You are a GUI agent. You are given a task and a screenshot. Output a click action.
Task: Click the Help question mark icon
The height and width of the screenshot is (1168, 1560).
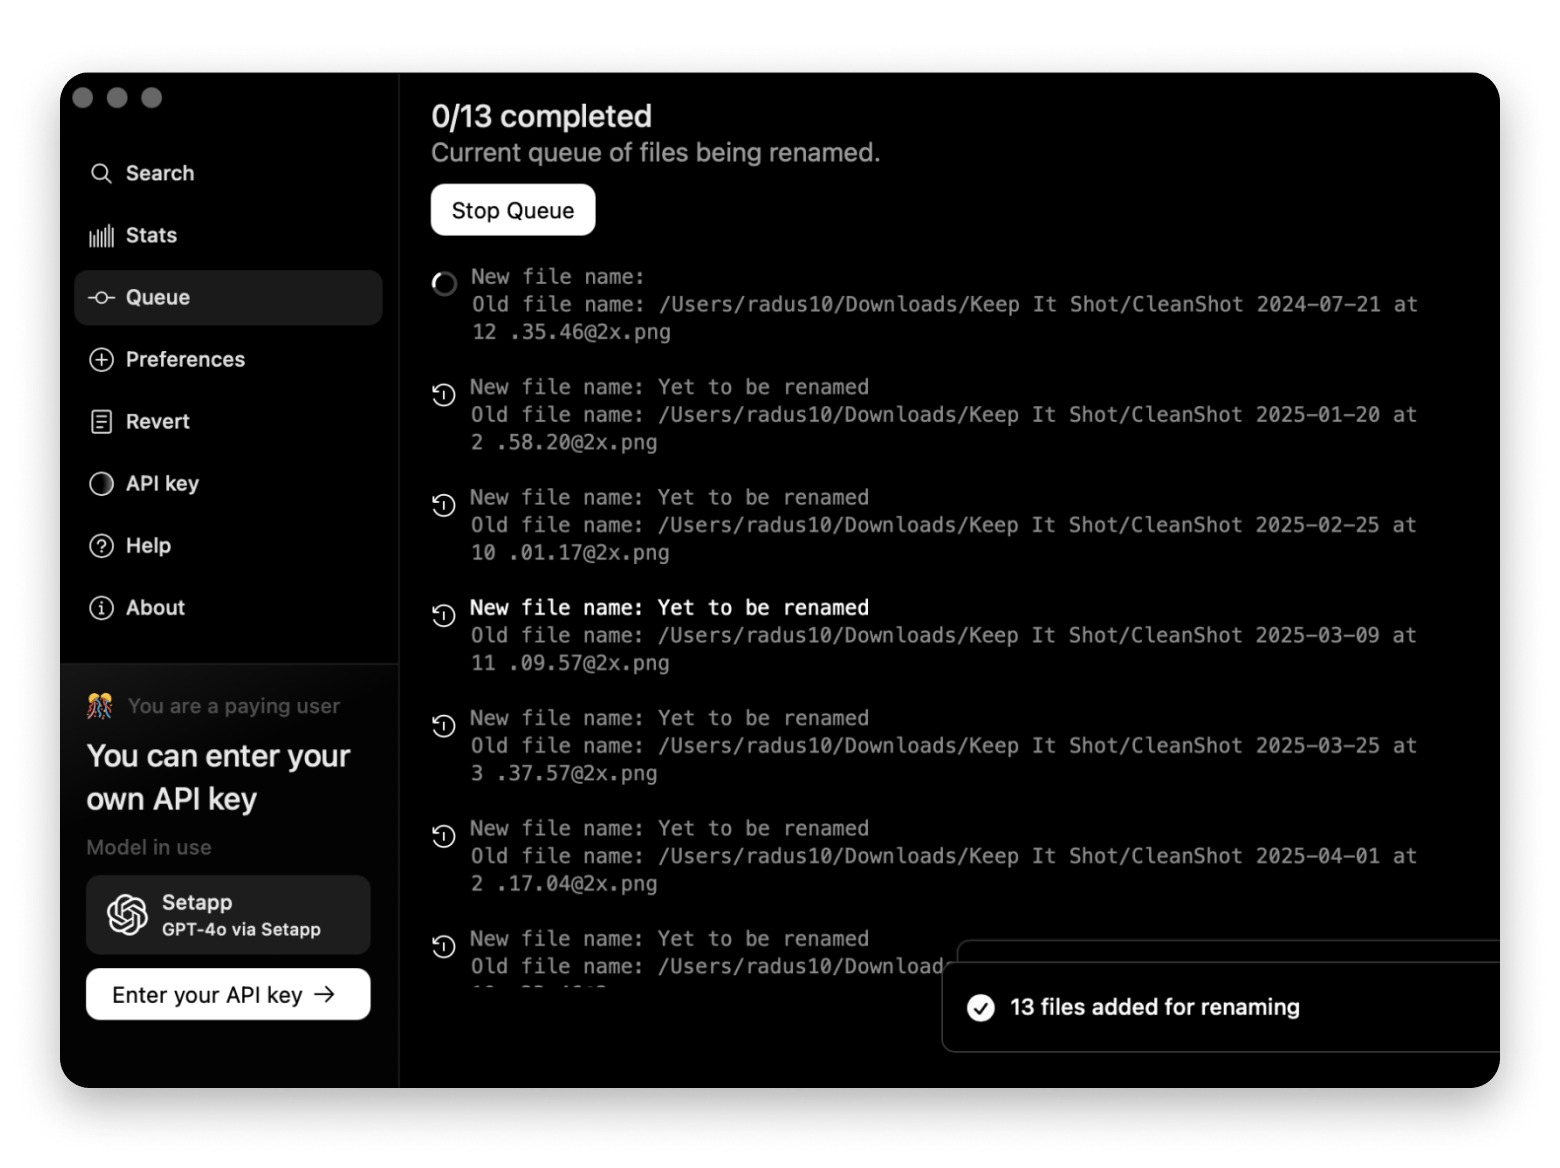101,546
